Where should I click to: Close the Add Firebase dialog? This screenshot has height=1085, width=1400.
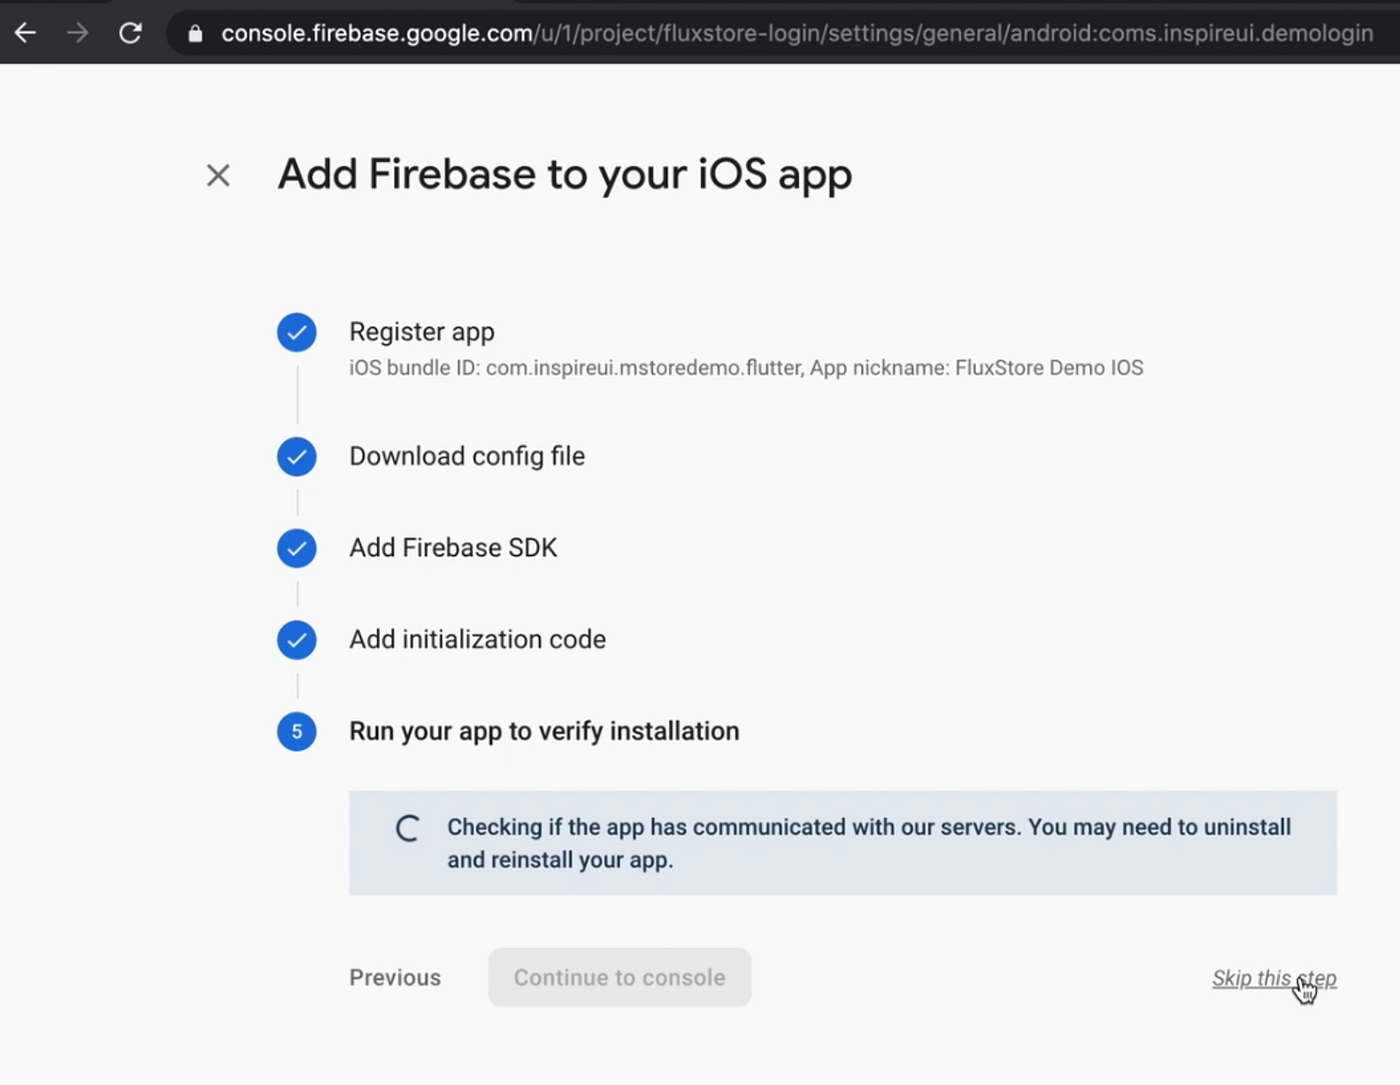tap(218, 176)
